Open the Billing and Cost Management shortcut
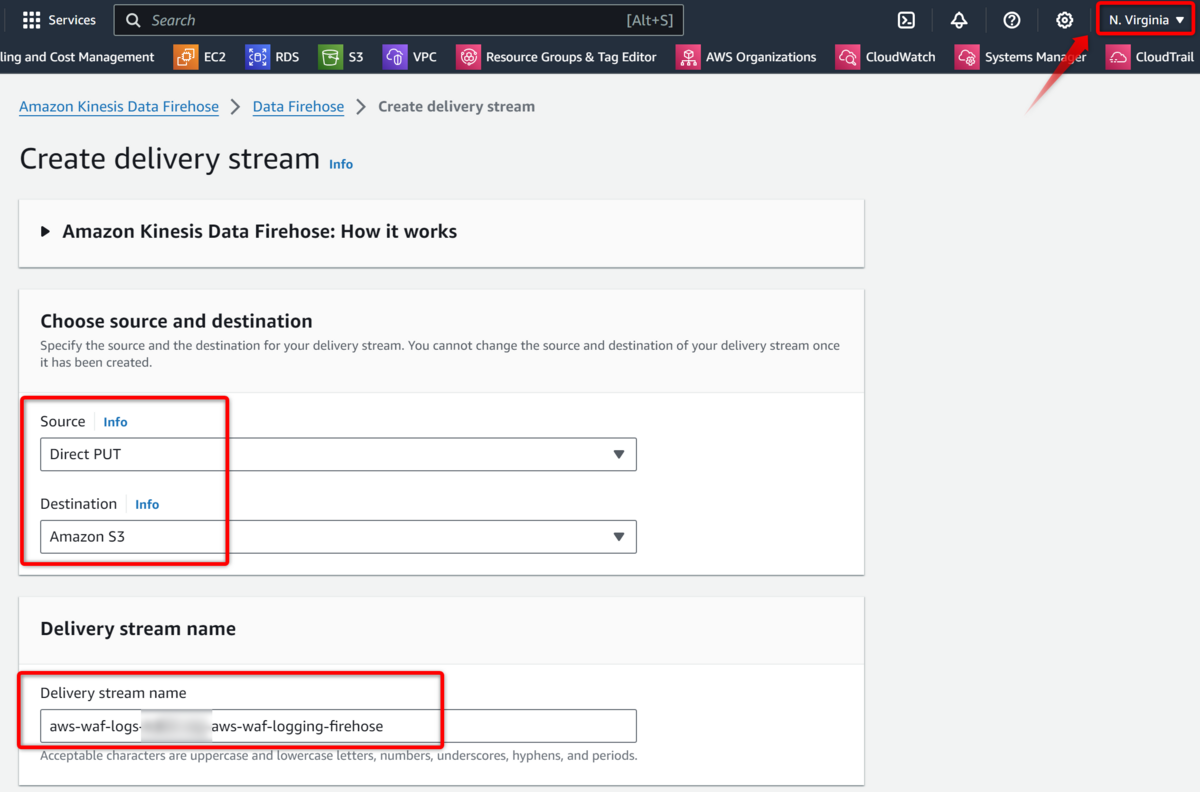Viewport: 1200px width, 792px height. pyautogui.click(x=77, y=57)
